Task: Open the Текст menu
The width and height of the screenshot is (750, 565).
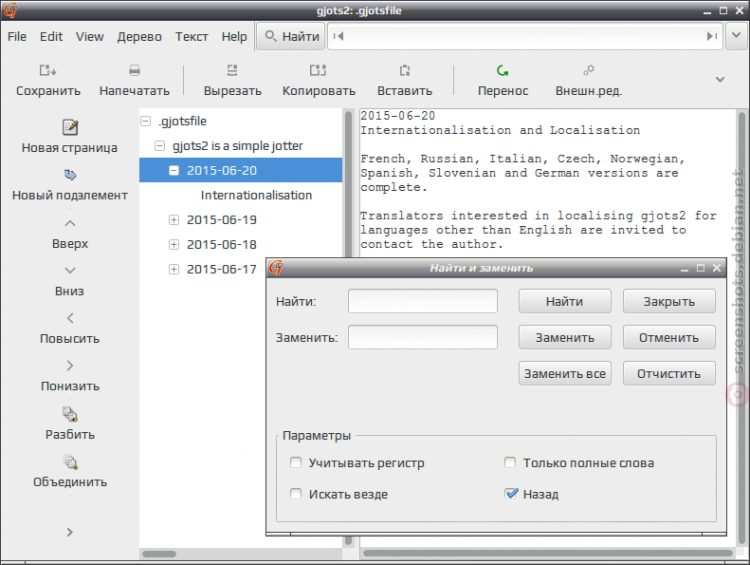Action: click(191, 37)
